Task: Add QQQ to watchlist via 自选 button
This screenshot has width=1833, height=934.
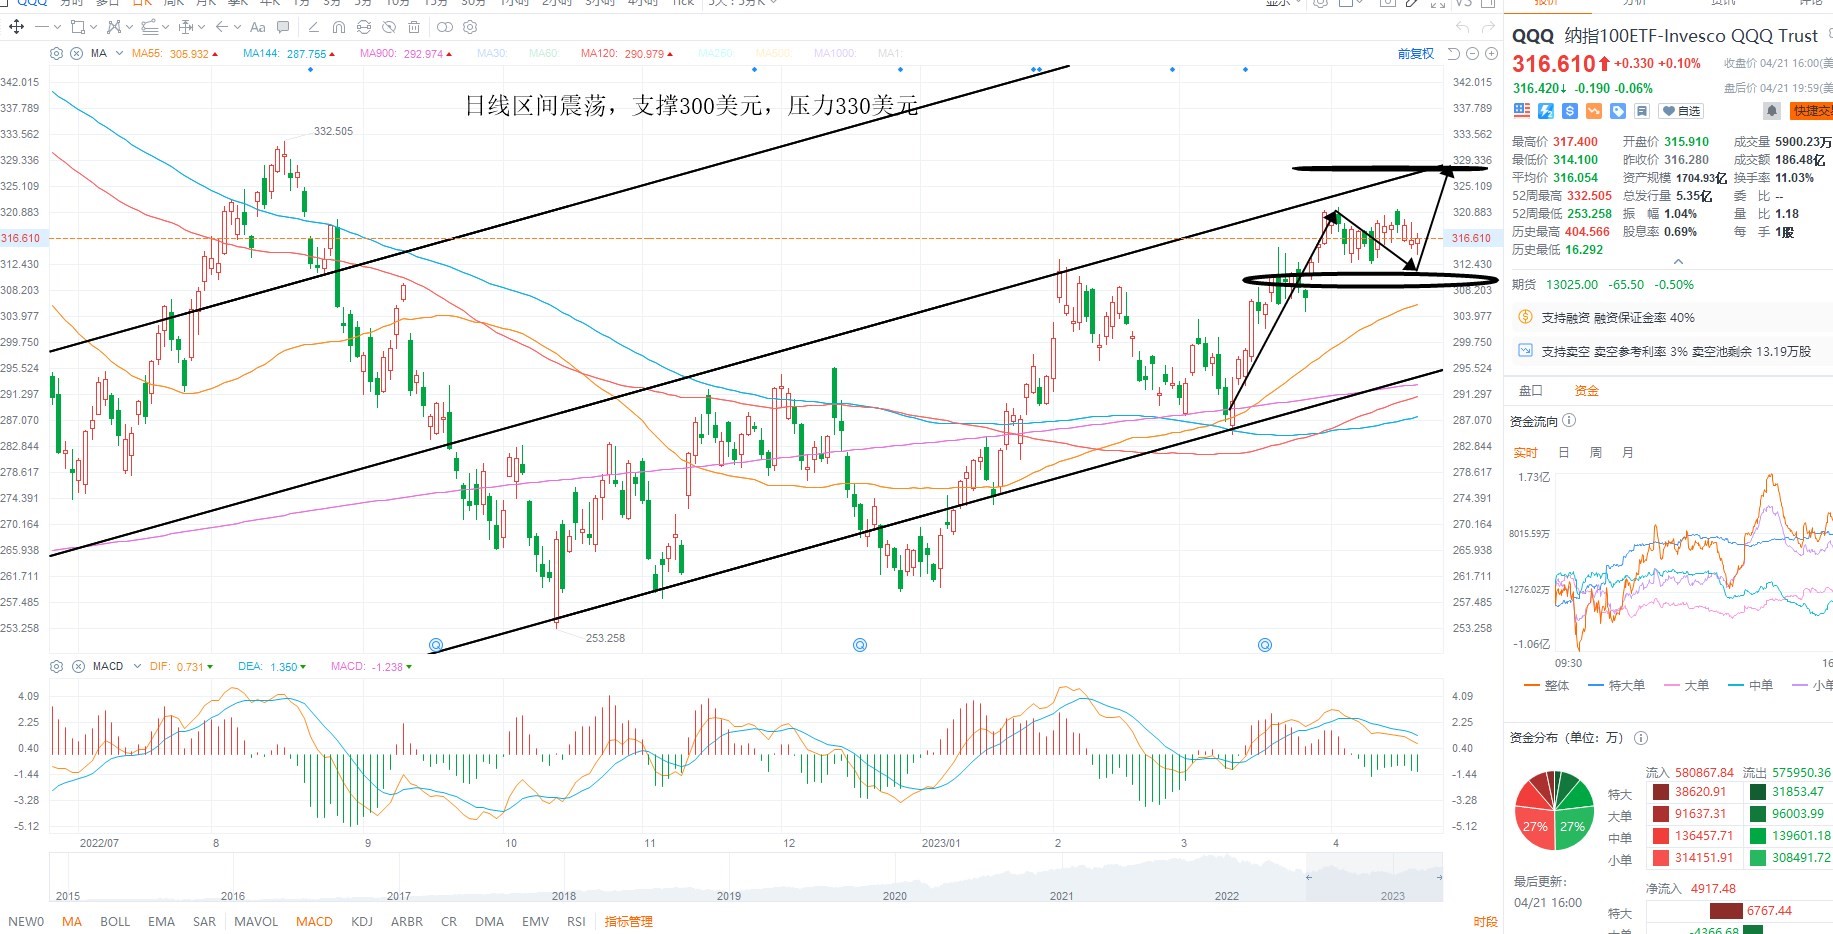Action: pyautogui.click(x=1681, y=110)
